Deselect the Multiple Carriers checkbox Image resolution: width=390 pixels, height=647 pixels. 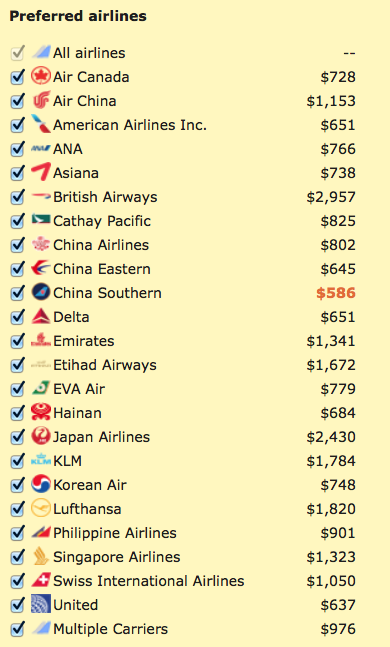pyautogui.click(x=17, y=629)
